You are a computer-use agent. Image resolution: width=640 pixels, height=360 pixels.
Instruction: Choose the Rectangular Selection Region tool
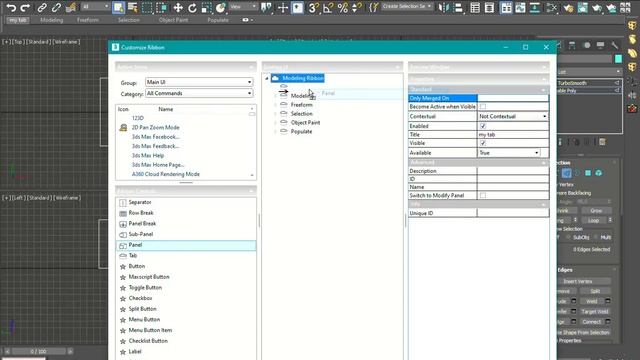click(x=147, y=7)
